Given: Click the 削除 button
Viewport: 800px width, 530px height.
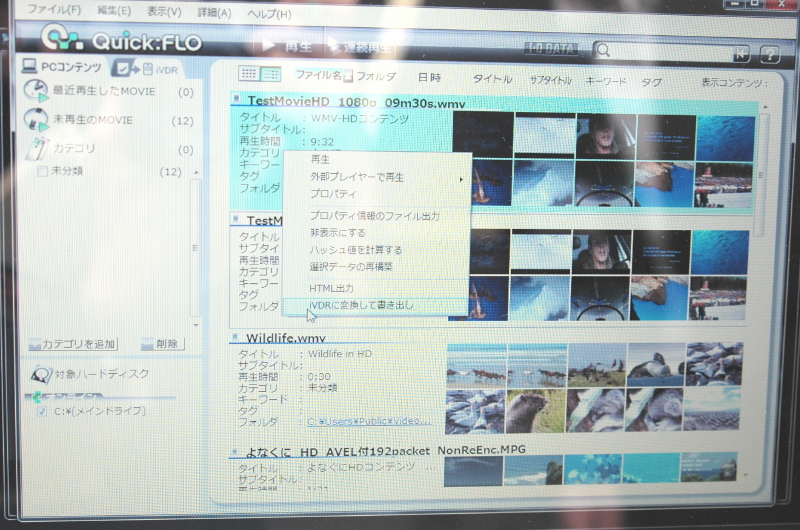Looking at the screenshot, I should [x=162, y=344].
